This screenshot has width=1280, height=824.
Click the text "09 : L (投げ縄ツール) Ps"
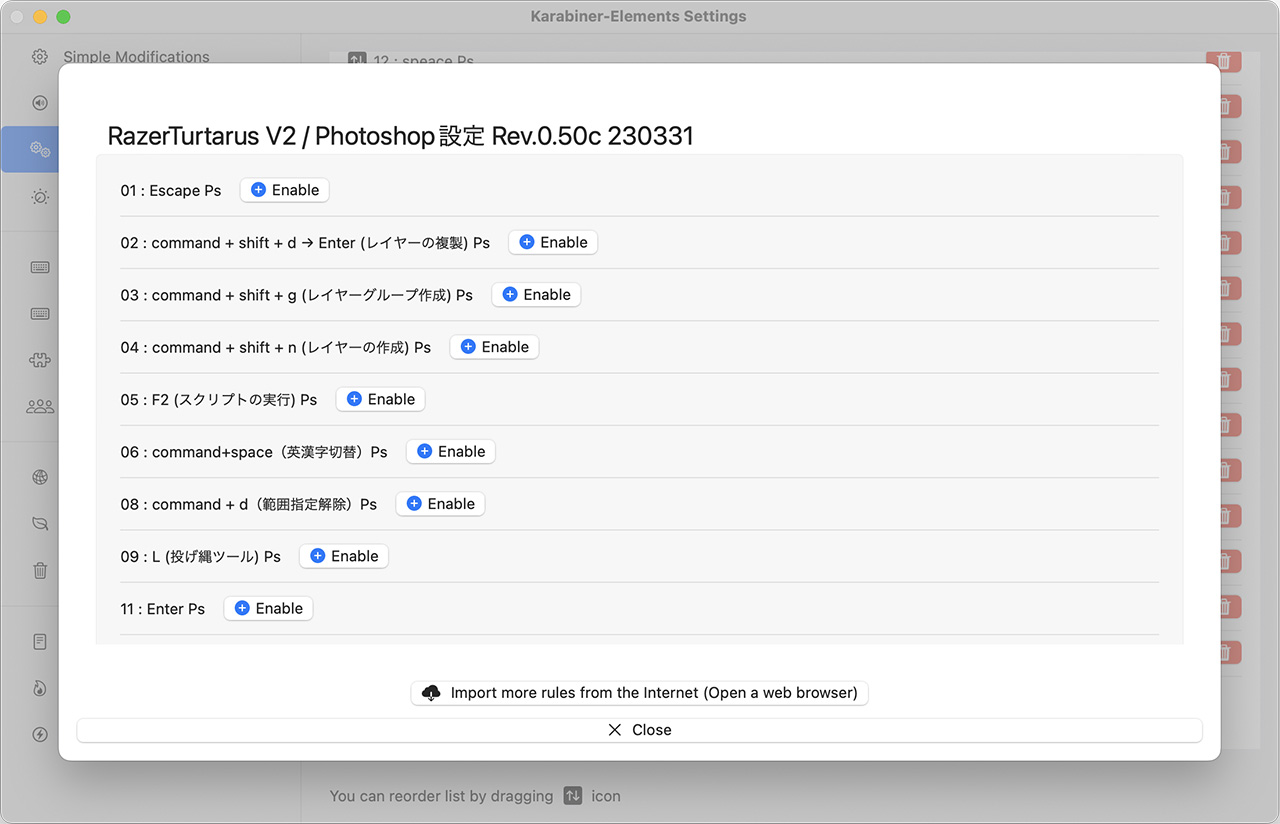(201, 557)
